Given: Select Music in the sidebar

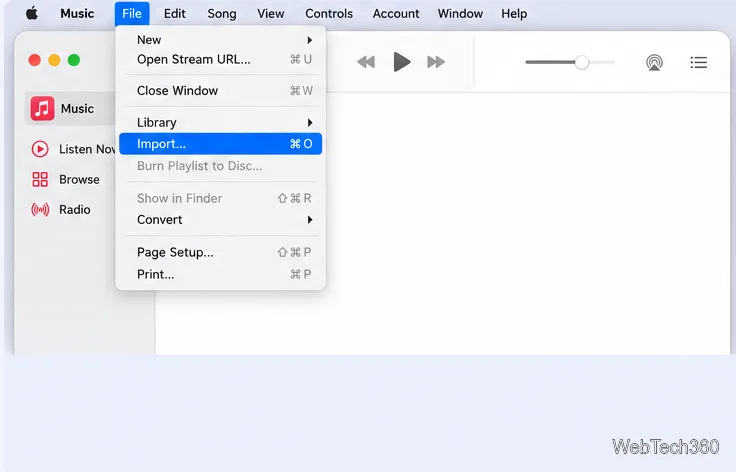Looking at the screenshot, I should [x=70, y=108].
